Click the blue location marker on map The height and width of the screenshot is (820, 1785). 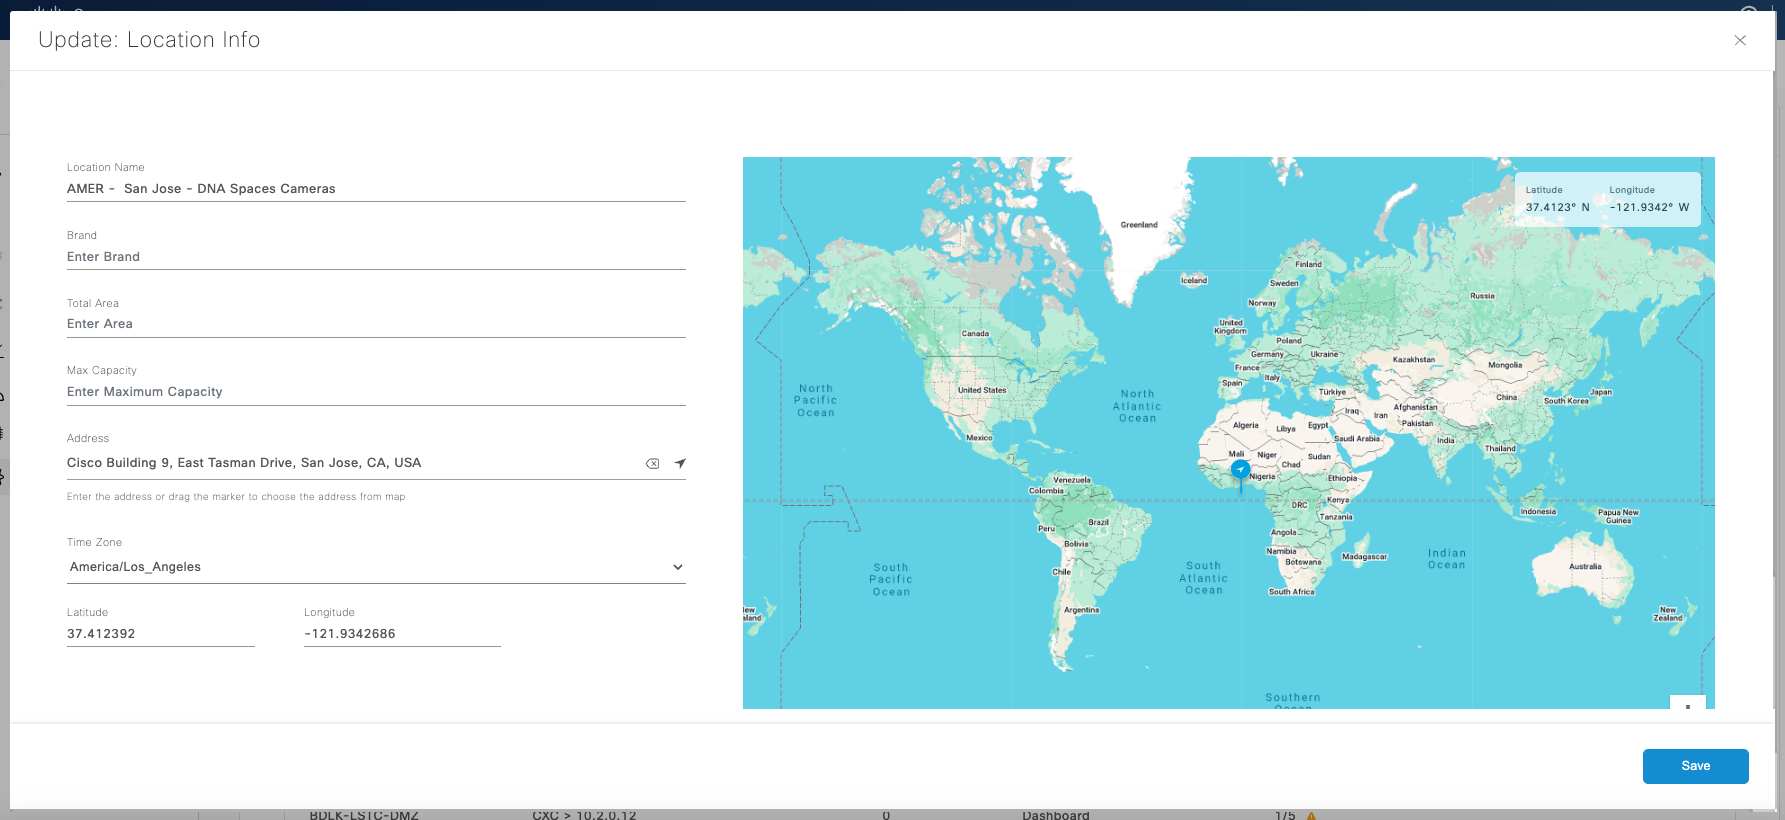(x=1240, y=469)
